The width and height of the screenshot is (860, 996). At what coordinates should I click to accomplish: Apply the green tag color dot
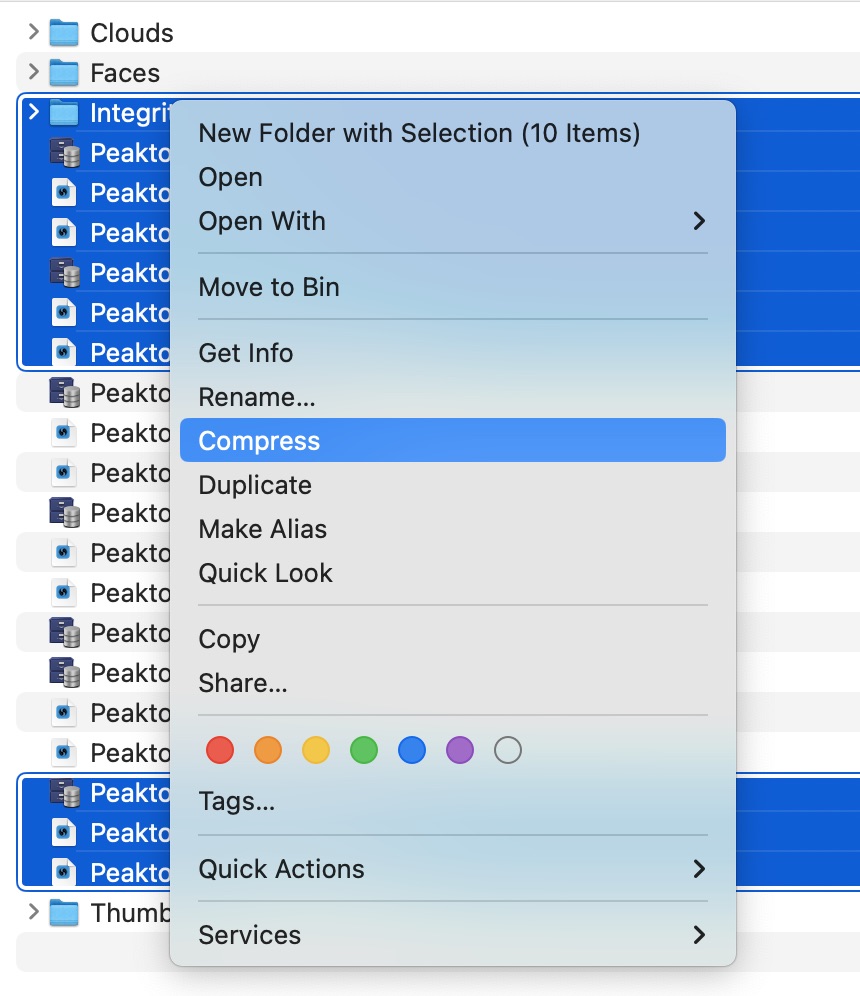(x=364, y=750)
